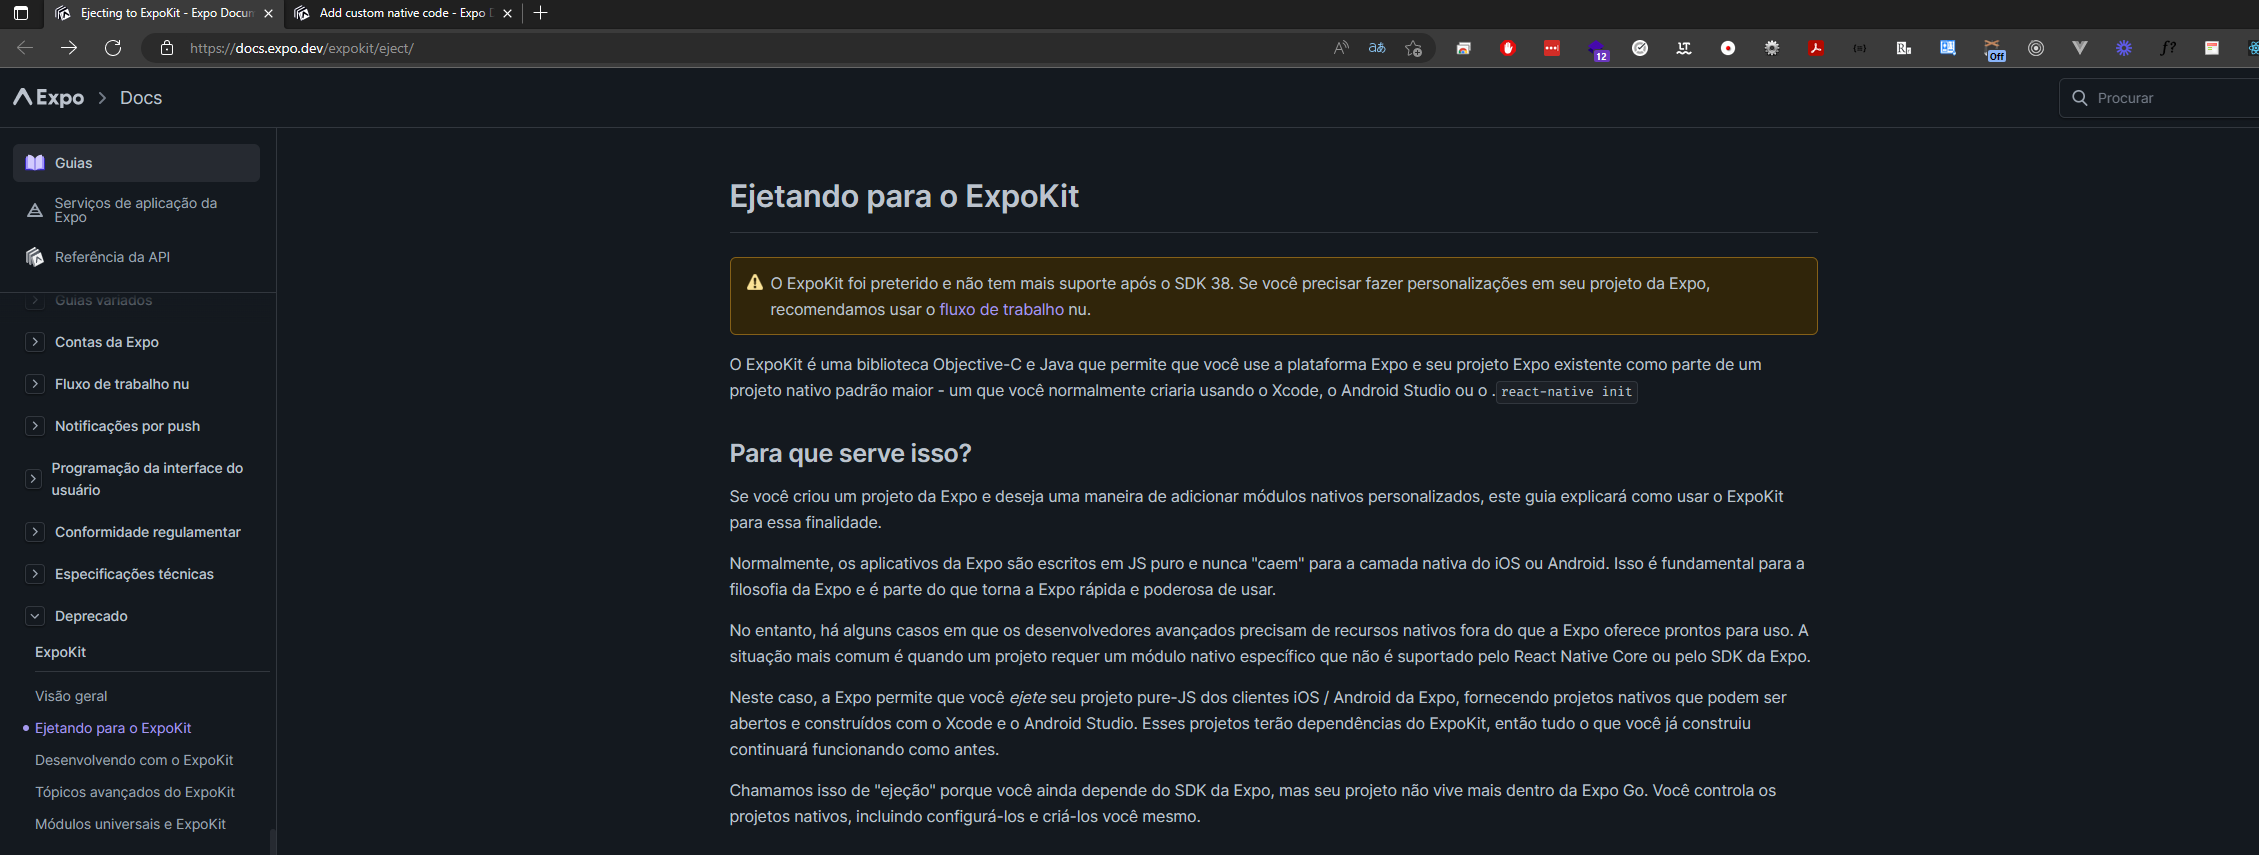View site security lock info
Screen dimensions: 2259x855
[x=167, y=48]
